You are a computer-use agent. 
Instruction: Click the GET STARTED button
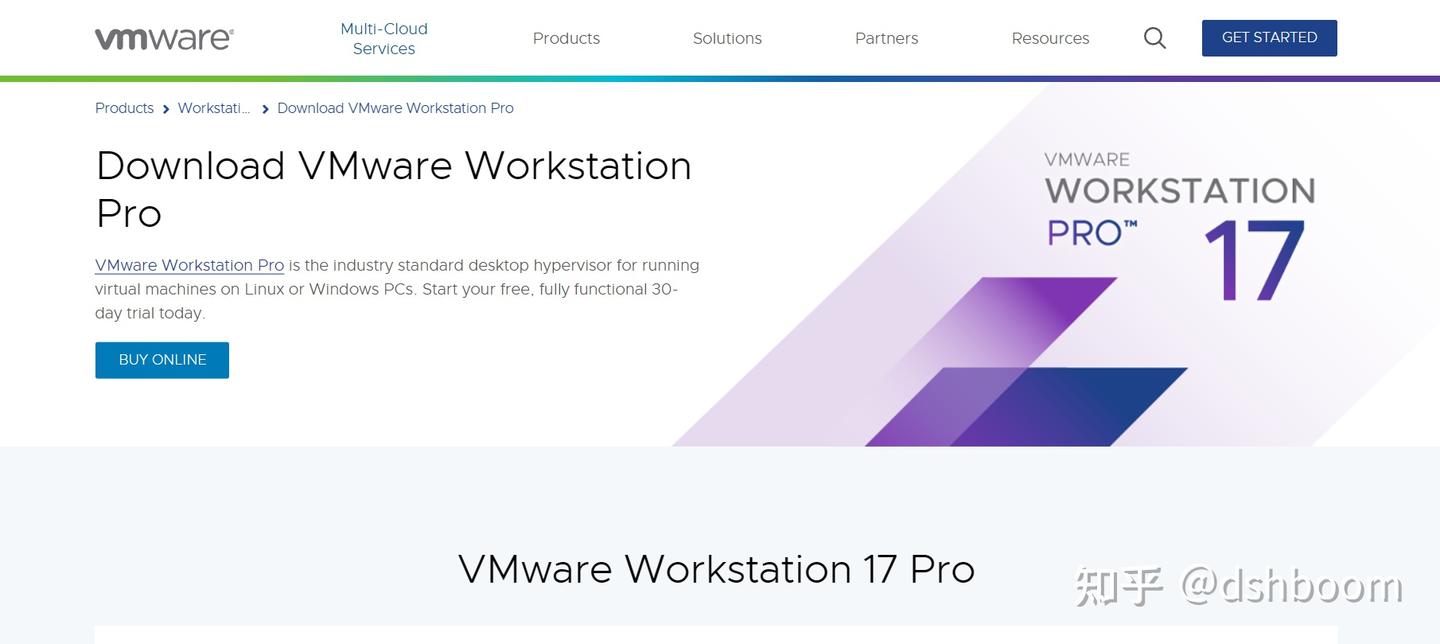pos(1269,37)
